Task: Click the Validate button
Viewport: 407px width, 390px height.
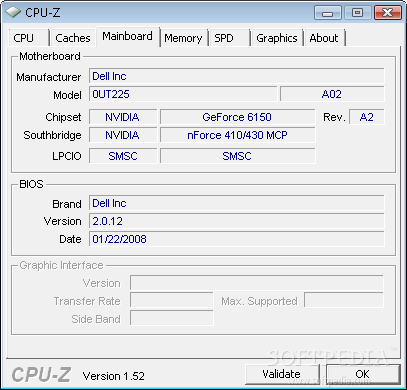Action: [282, 374]
